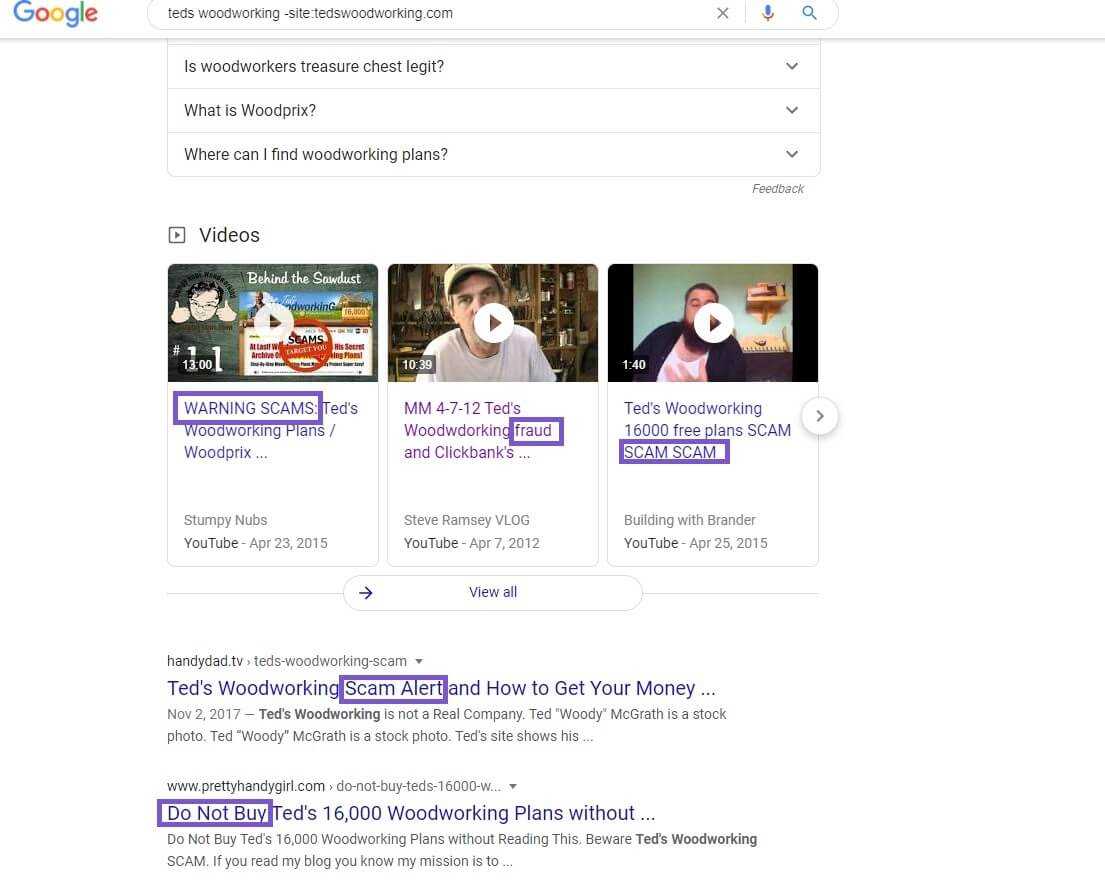This screenshot has width=1105, height=883.
Task: Click 'Stumpy Nubs' channel name
Action: point(226,520)
